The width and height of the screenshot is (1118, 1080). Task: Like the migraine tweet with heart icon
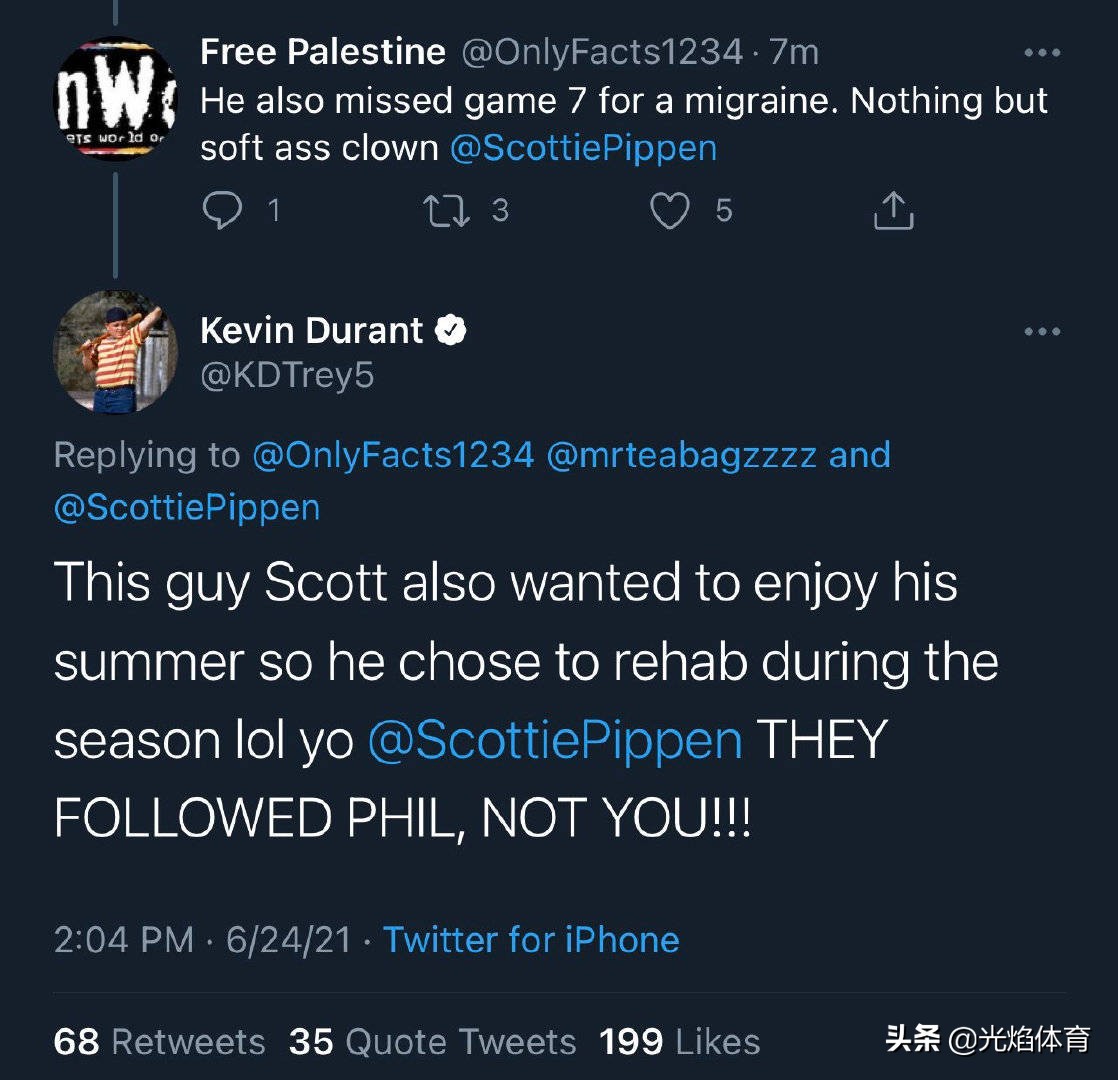pyautogui.click(x=669, y=210)
